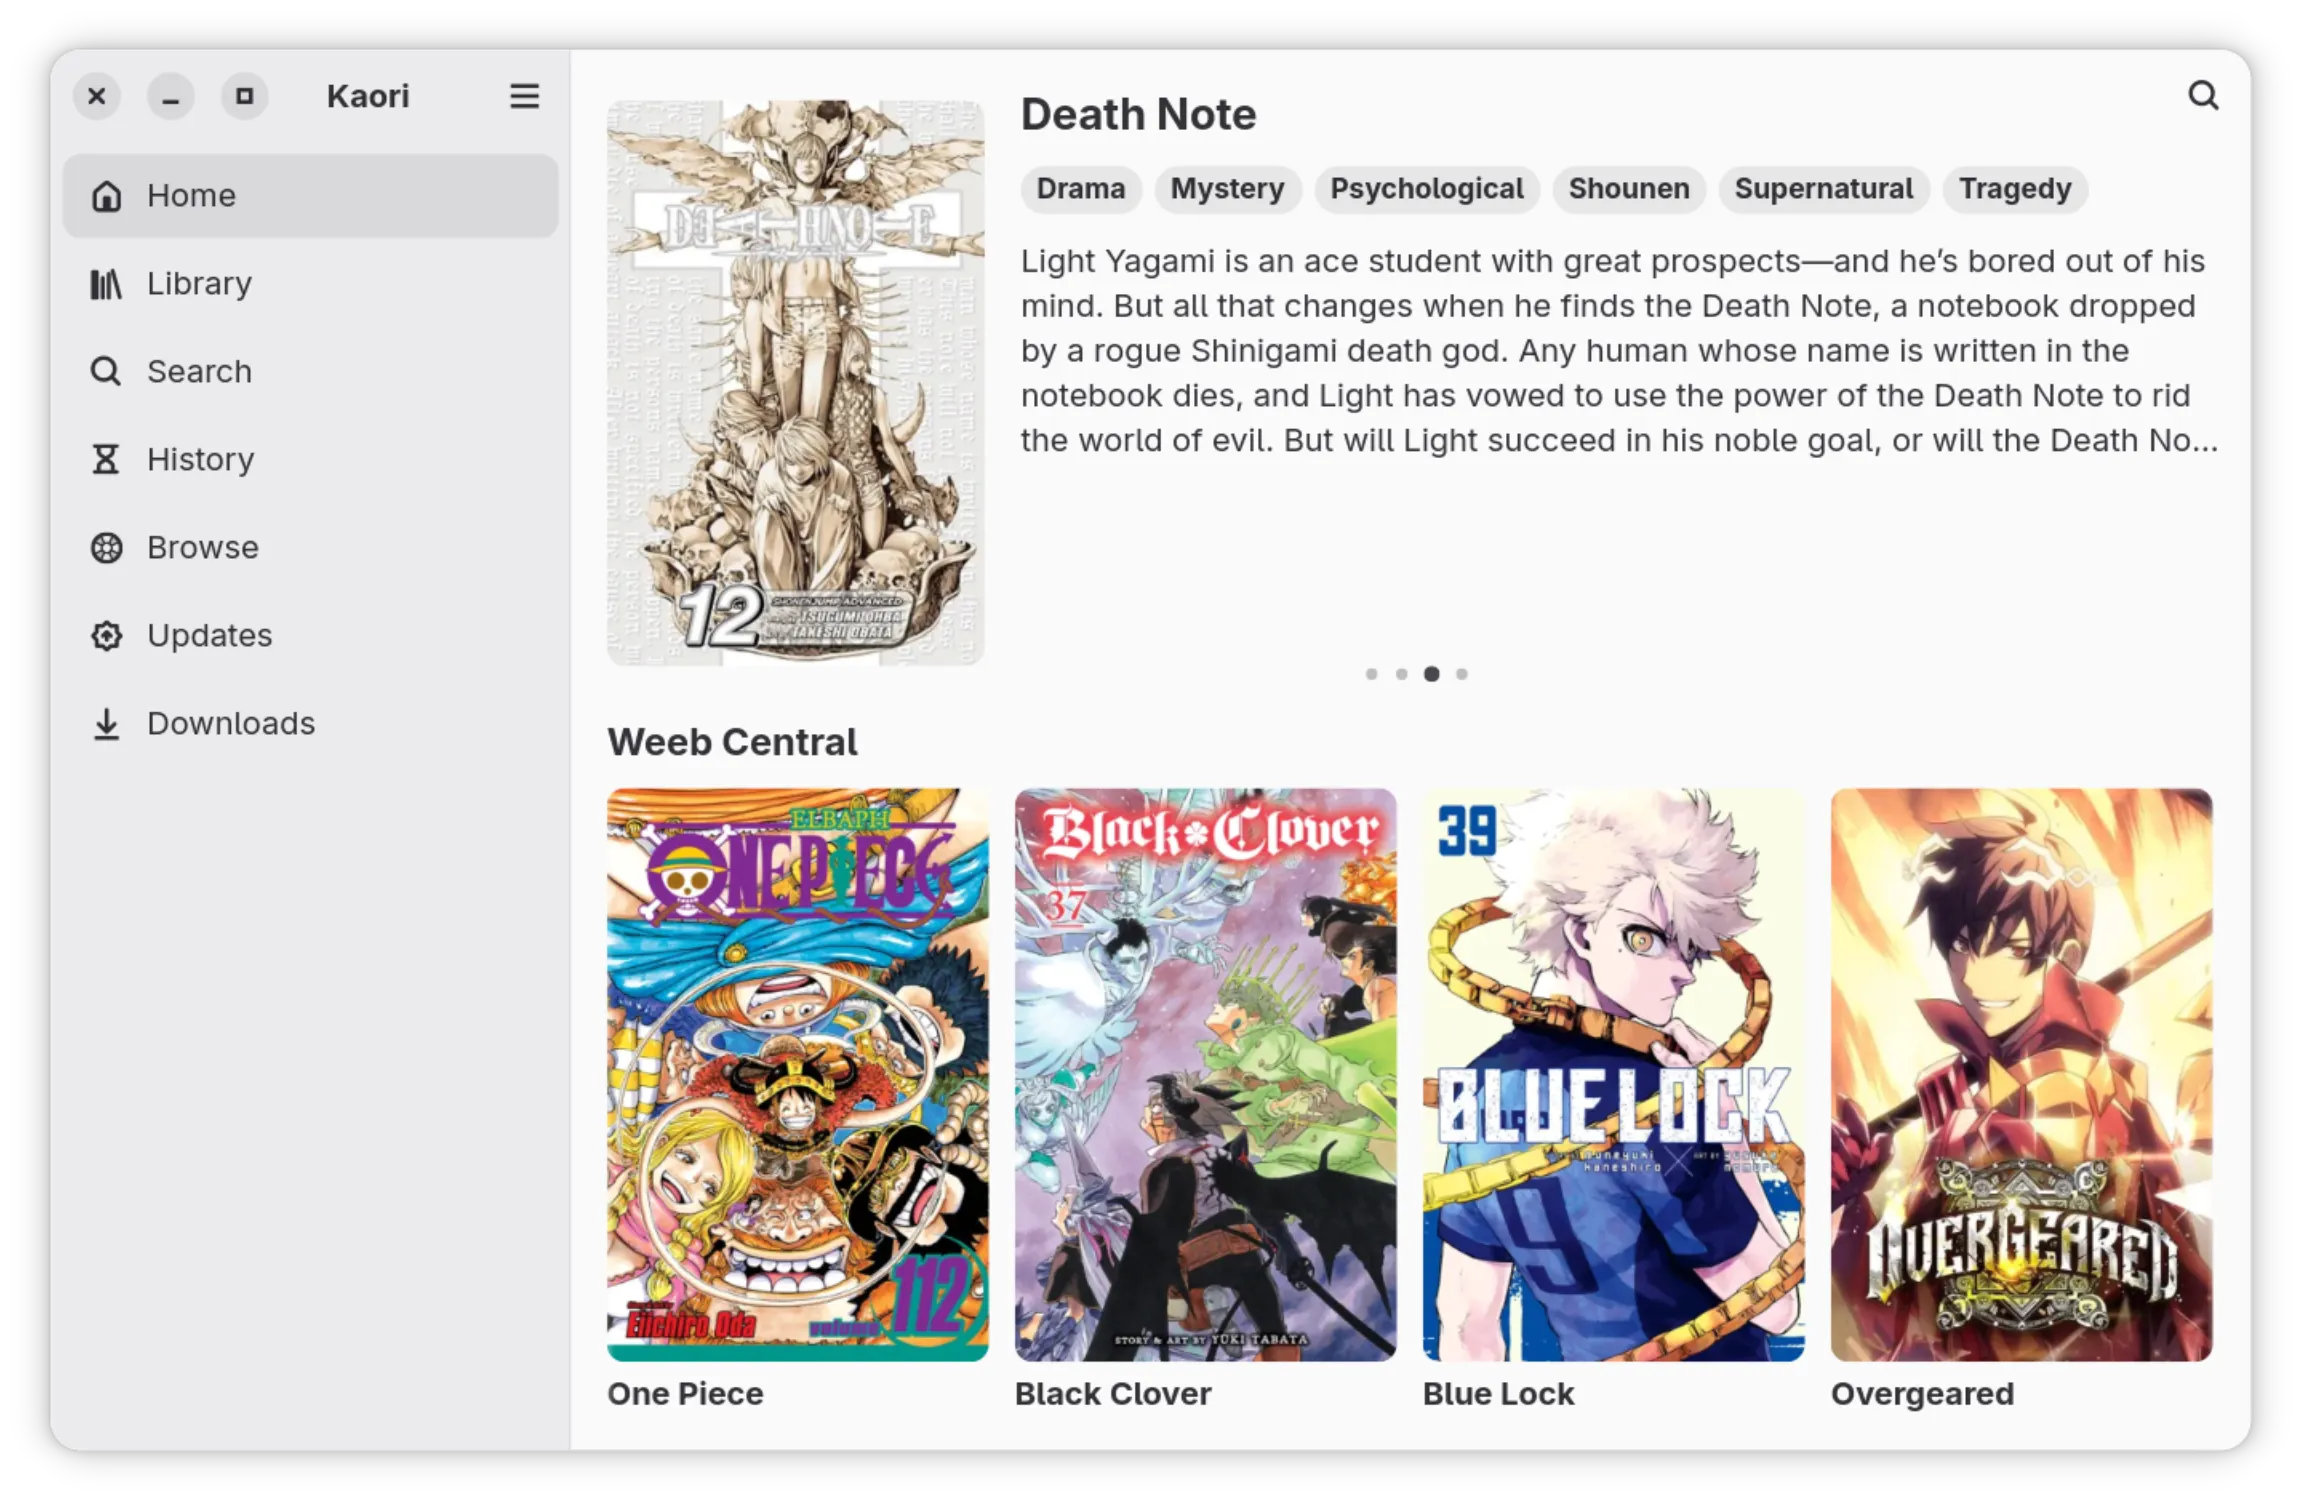2300x1500 pixels.
Task: Select the Psychological genre tag
Action: pyautogui.click(x=1426, y=189)
